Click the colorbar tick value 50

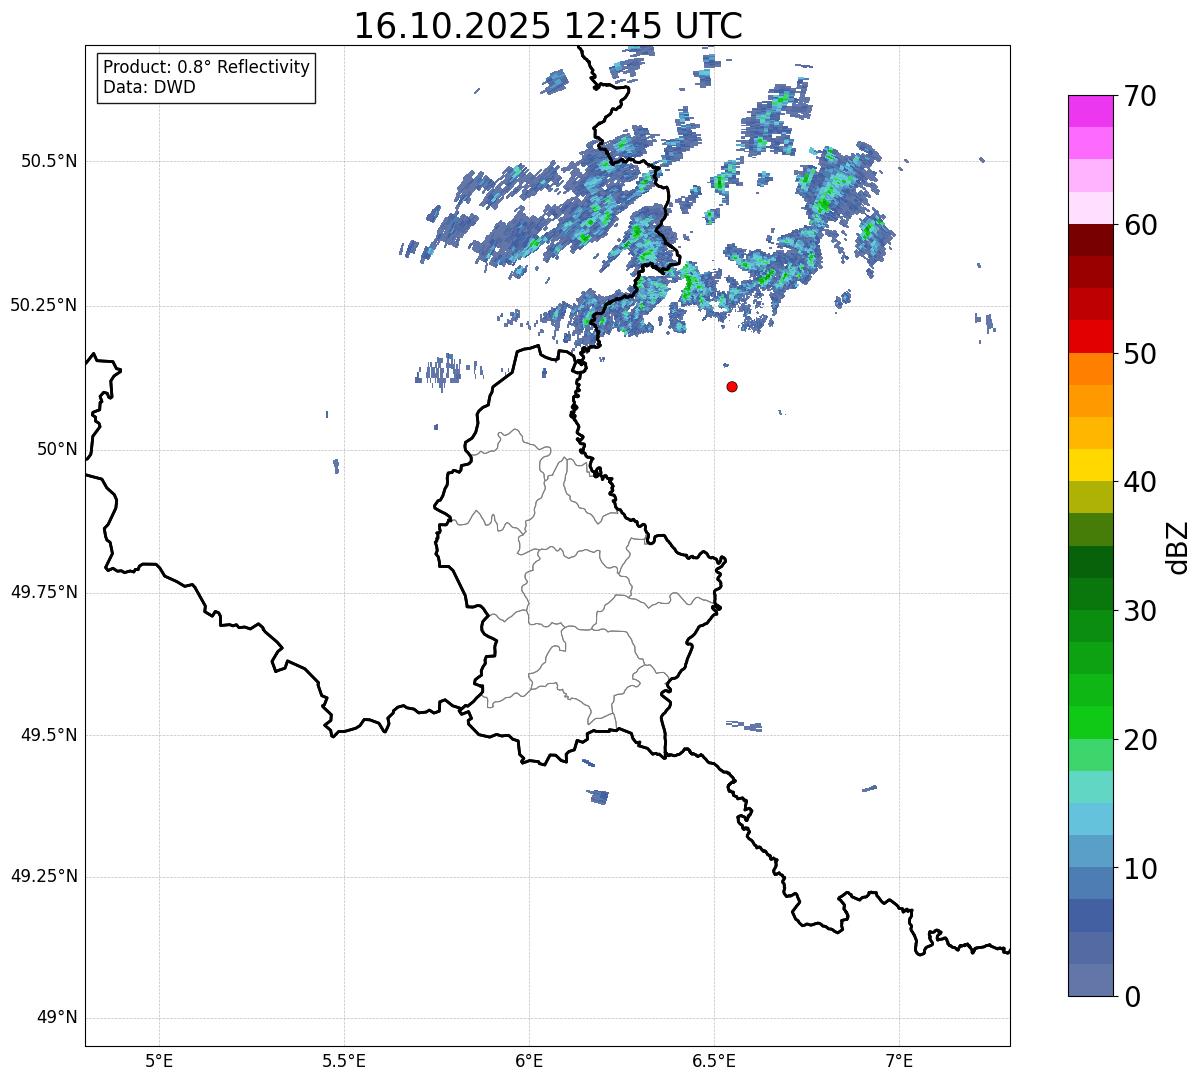tap(1140, 354)
